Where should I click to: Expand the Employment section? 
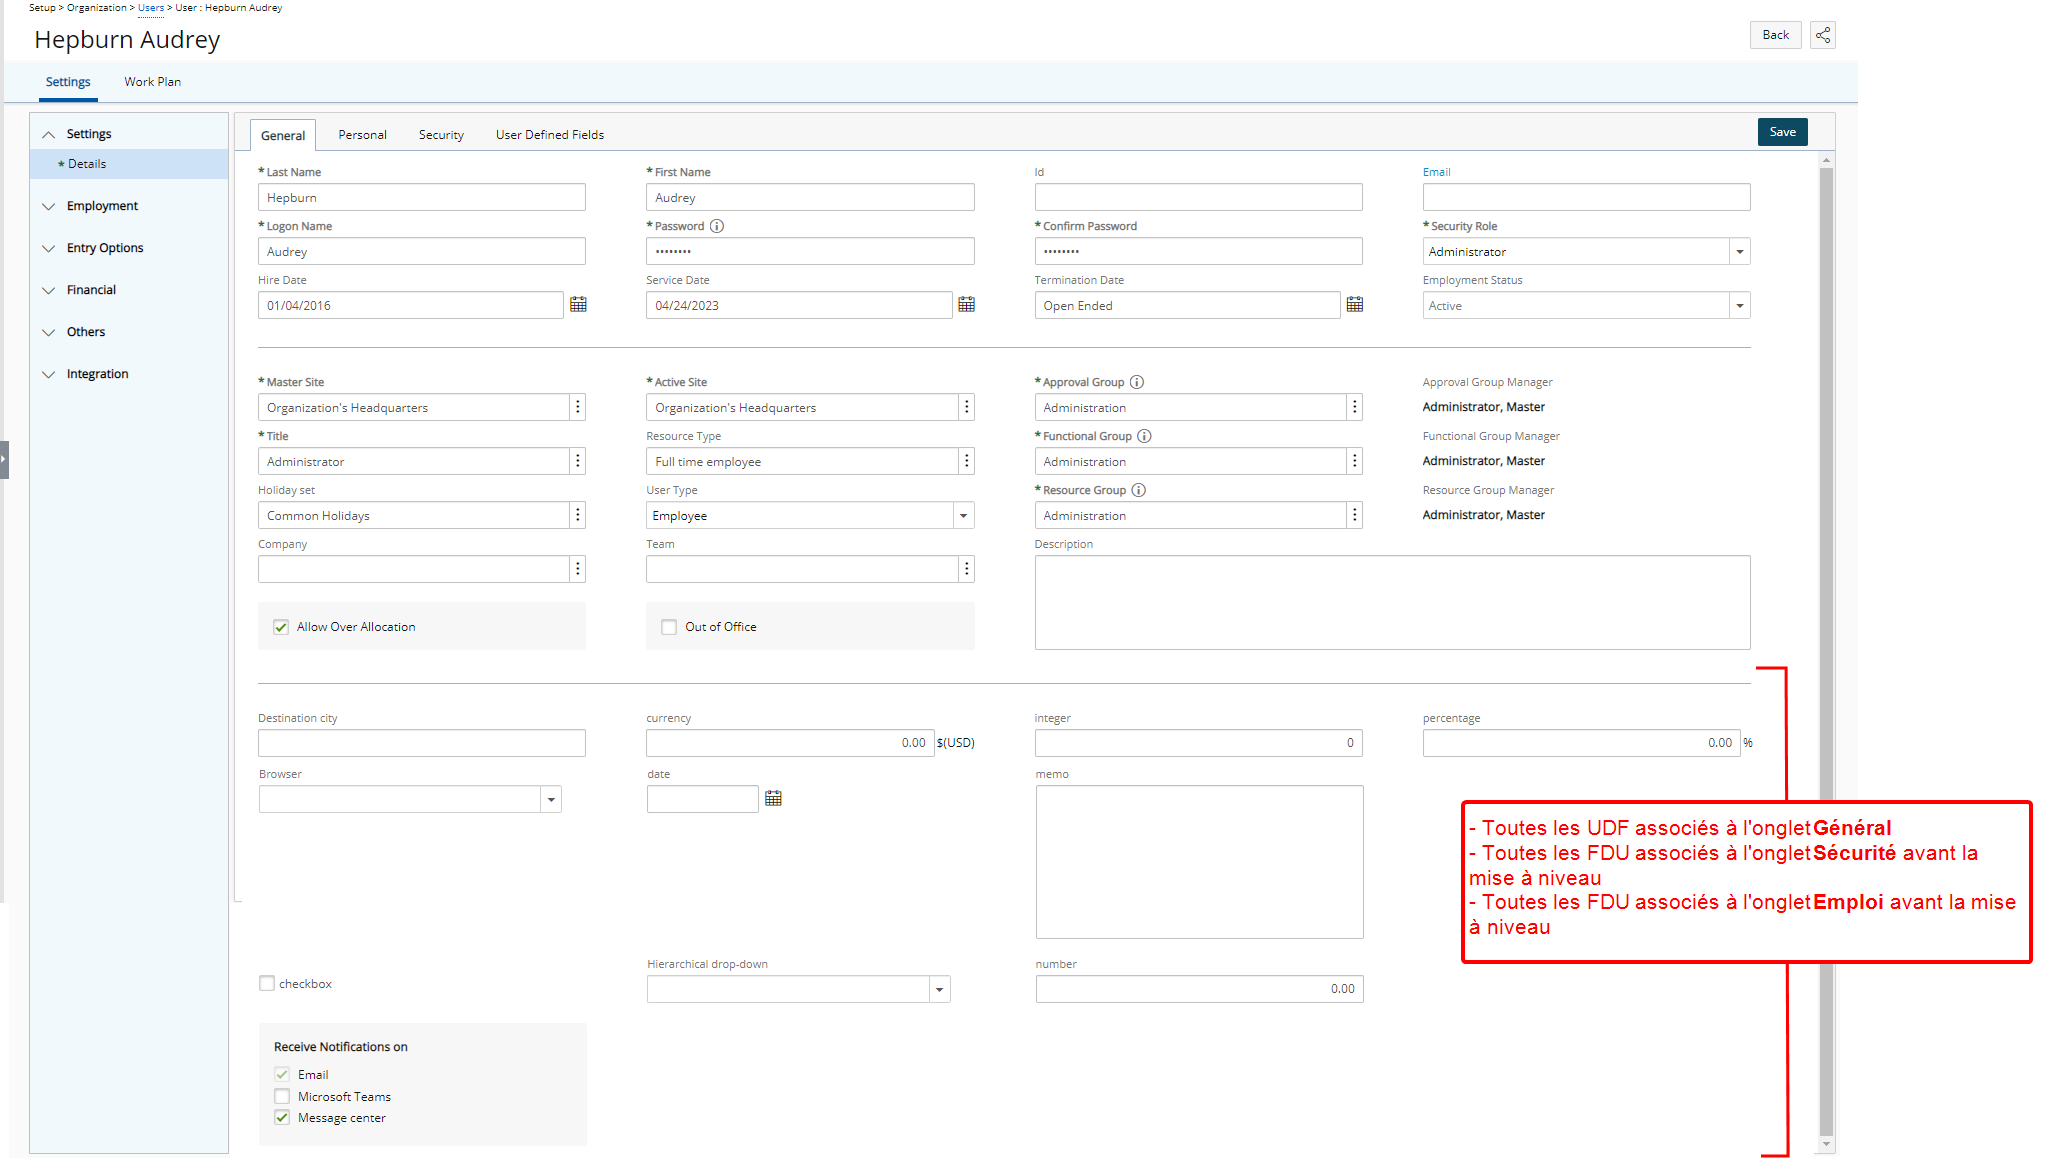tap(48, 206)
